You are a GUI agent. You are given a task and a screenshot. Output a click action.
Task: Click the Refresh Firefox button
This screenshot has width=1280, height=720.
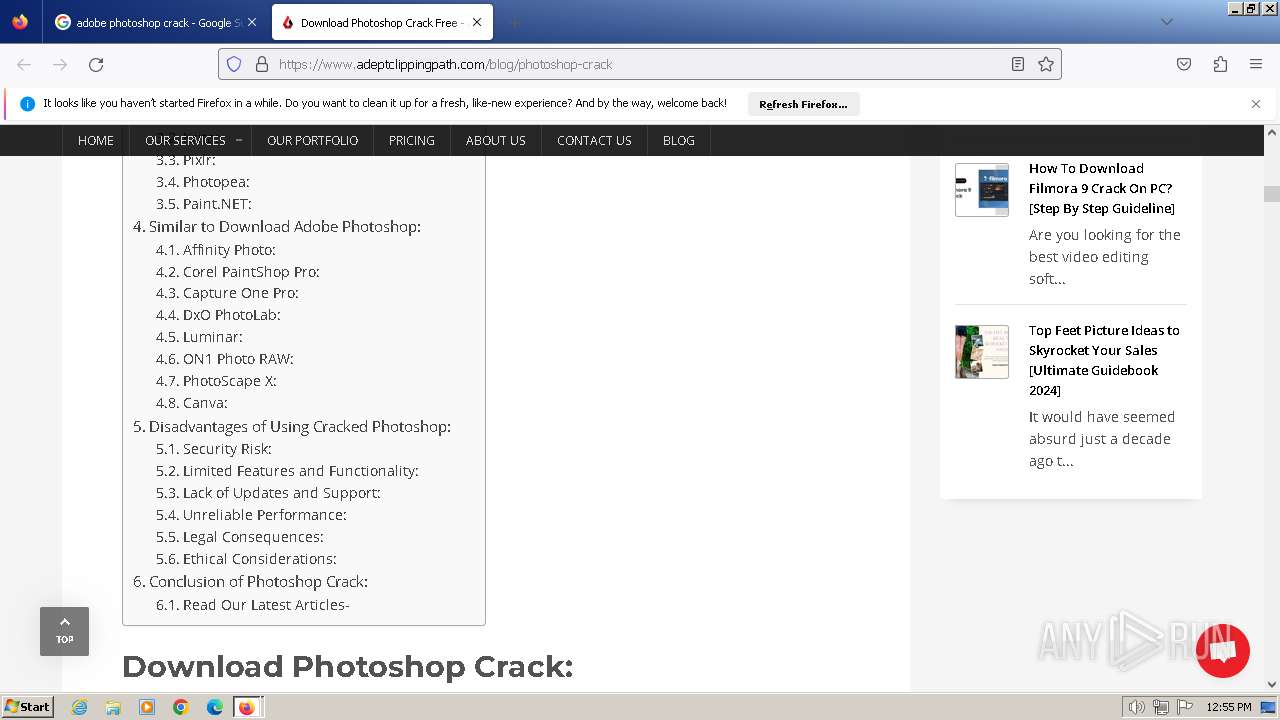[803, 104]
